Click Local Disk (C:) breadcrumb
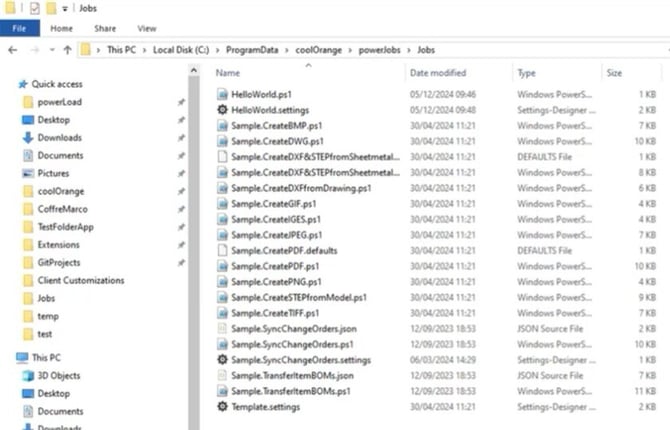The width and height of the screenshot is (670, 430). click(x=181, y=50)
